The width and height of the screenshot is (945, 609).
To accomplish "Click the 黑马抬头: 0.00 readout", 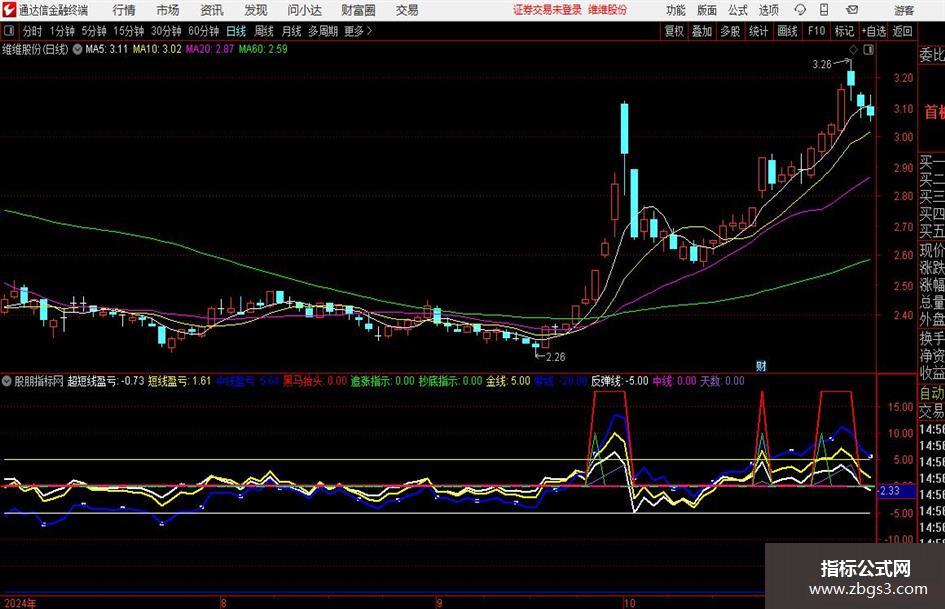I will click(315, 381).
